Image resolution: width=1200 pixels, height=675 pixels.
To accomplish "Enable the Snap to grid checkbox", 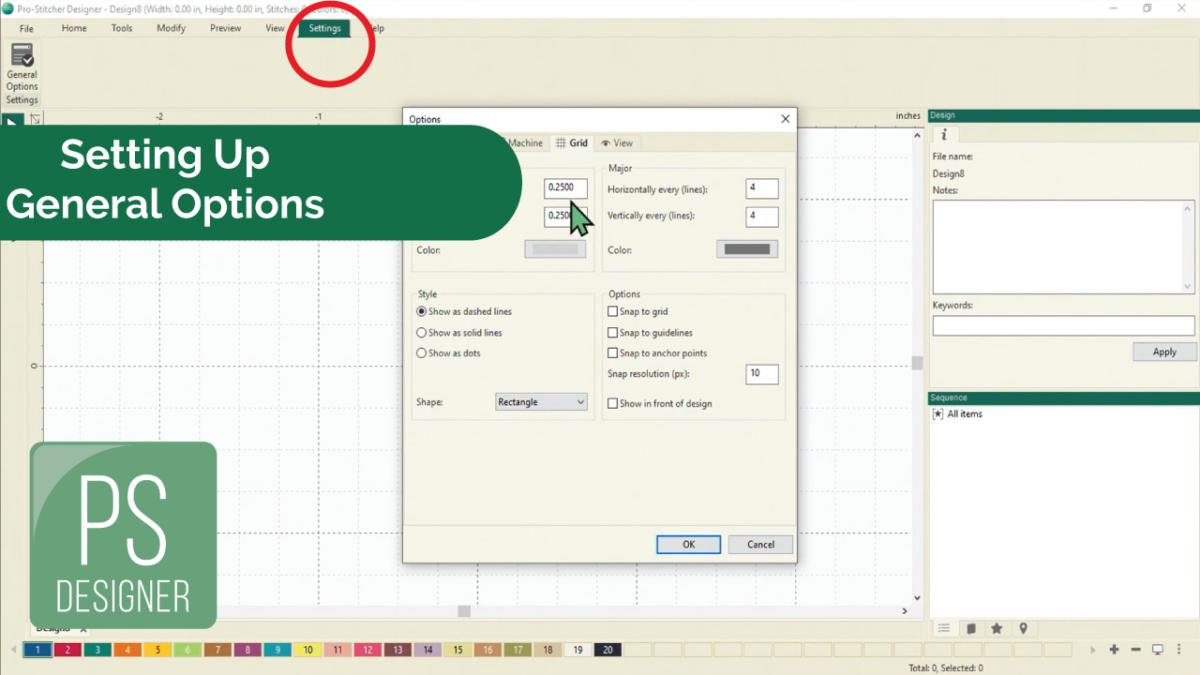I will pyautogui.click(x=614, y=312).
